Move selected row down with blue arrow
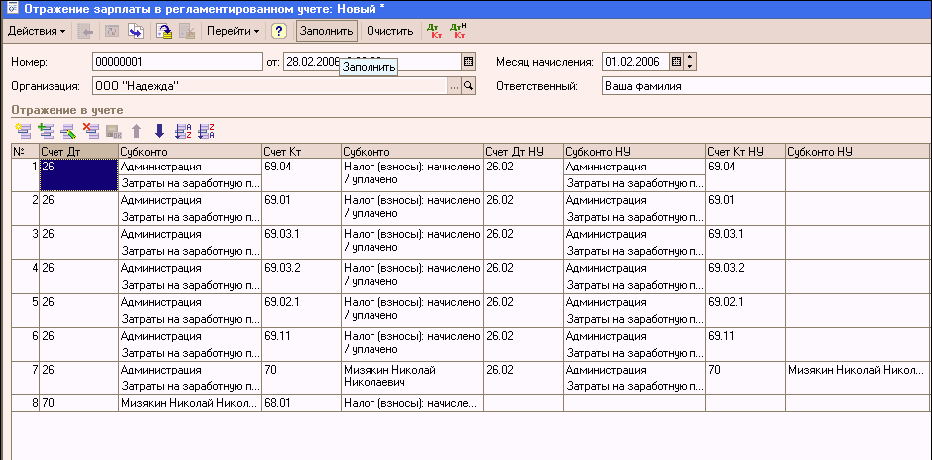Screen dimensions: 932x460 (x=158, y=130)
